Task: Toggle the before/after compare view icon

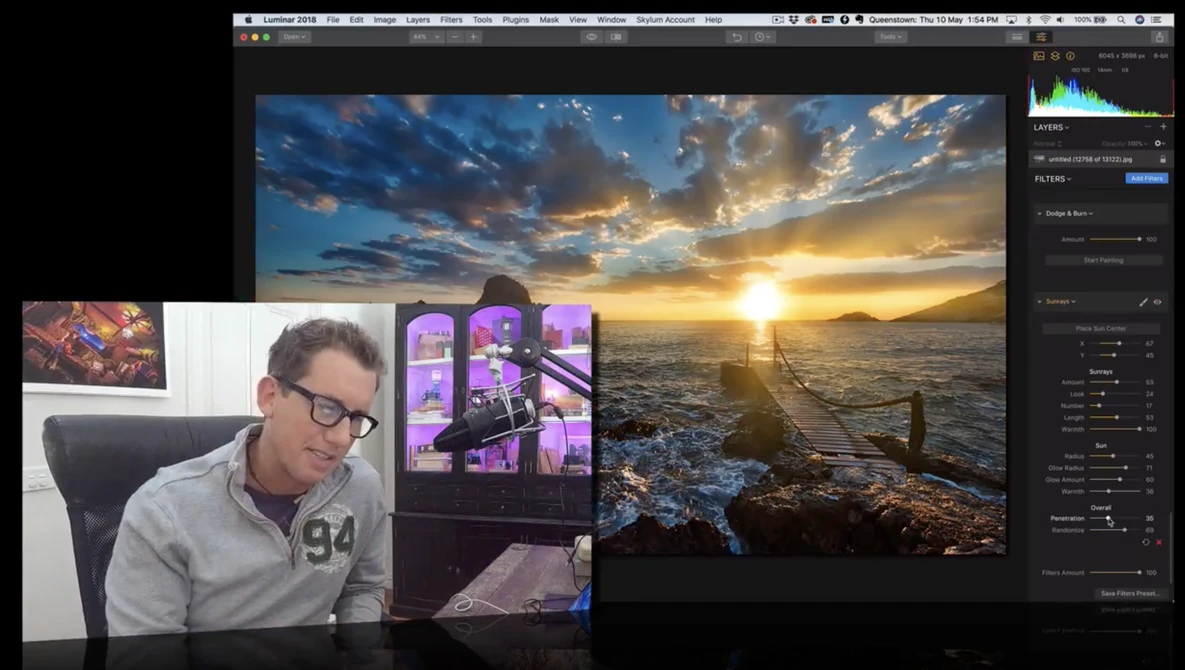Action: [616, 36]
